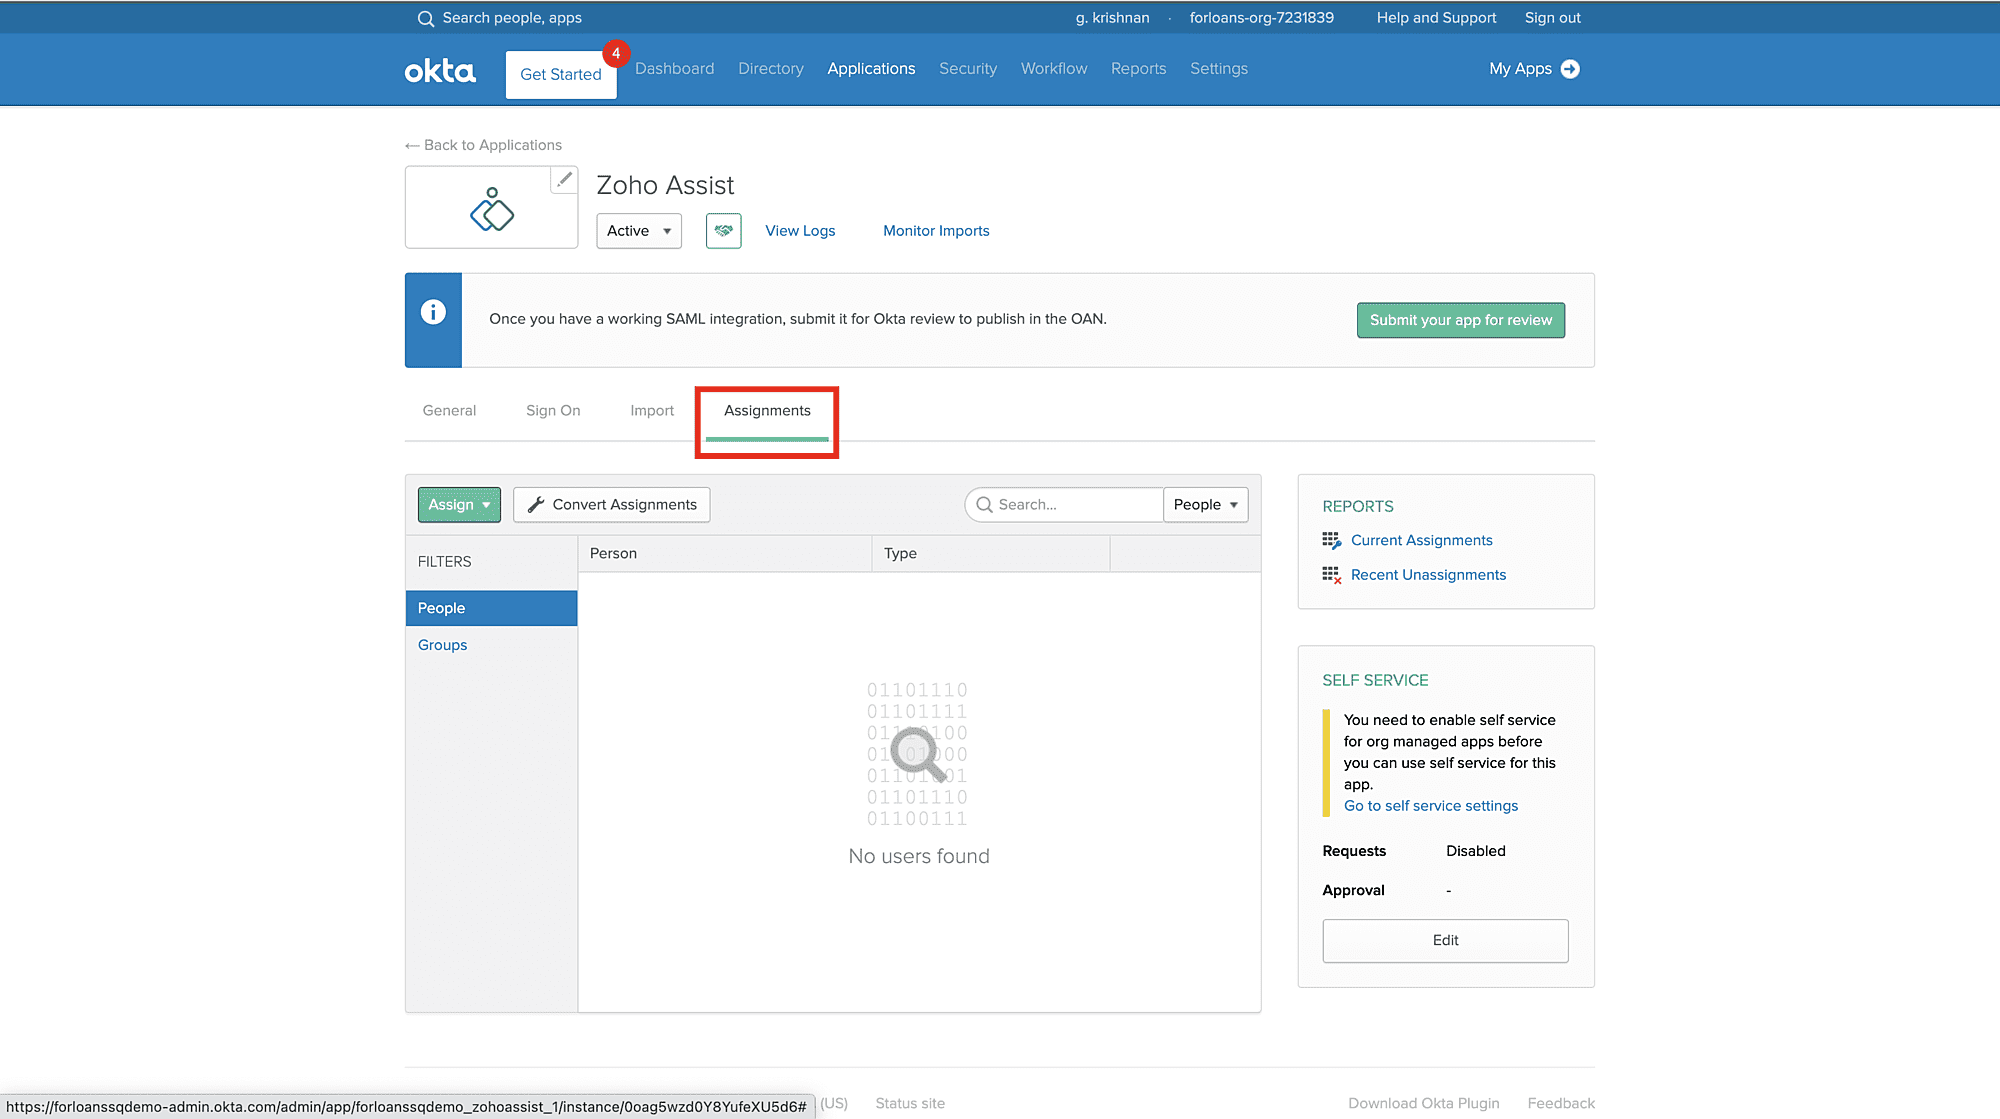Click the Zoho Assist app logo thumbnail
This screenshot has height=1119, width=2000.
491,209
